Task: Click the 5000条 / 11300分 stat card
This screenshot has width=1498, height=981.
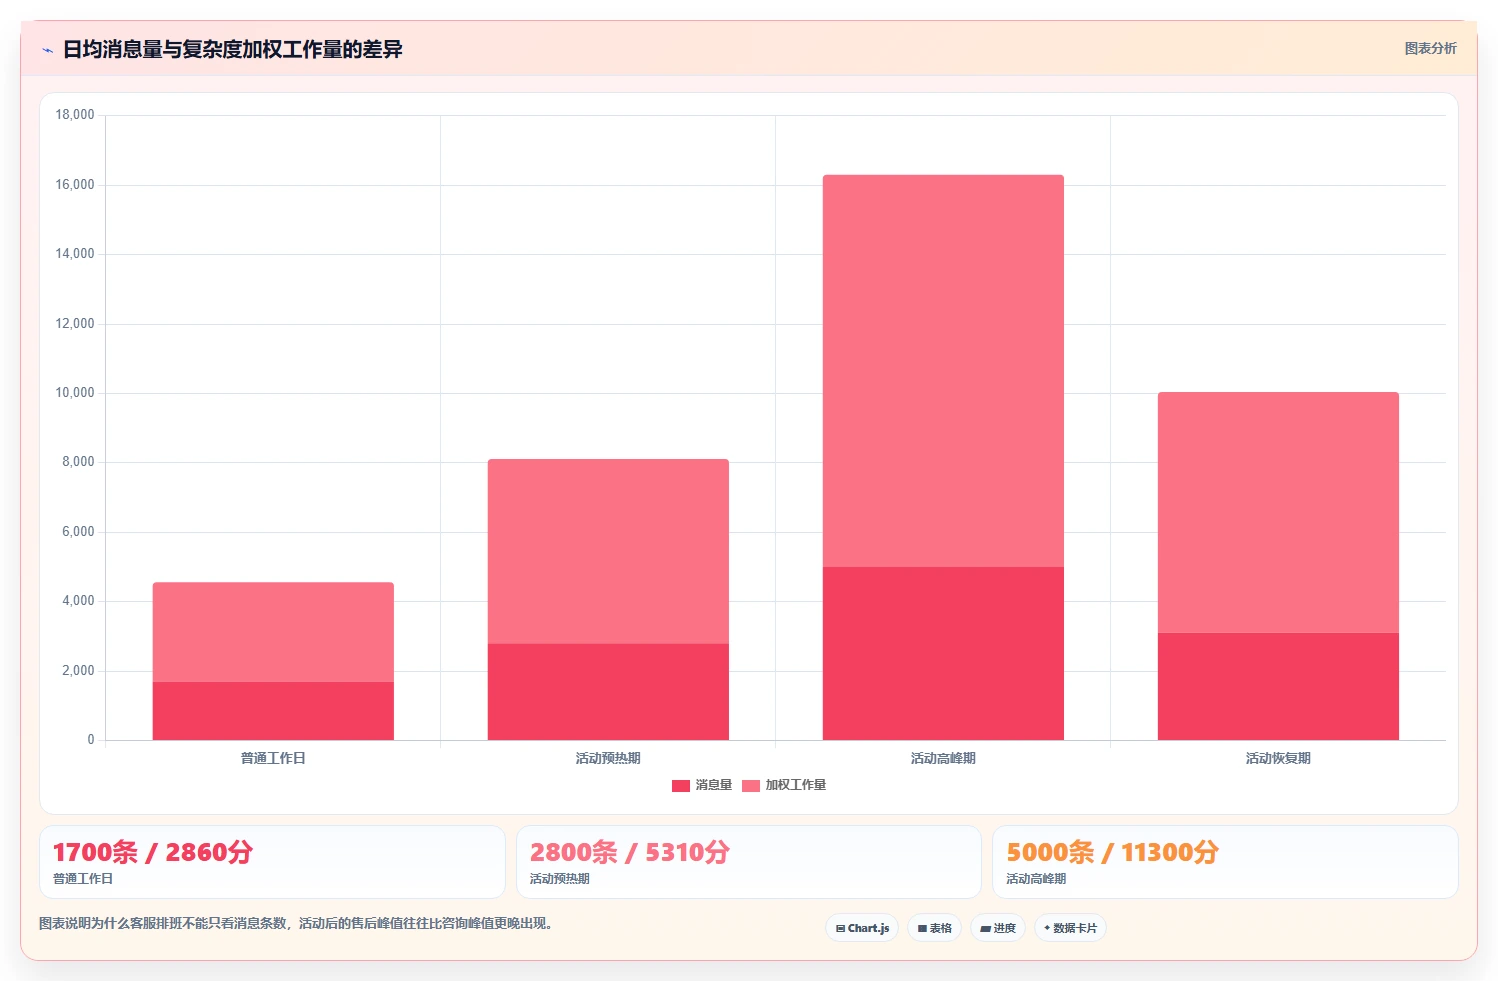Action: (1225, 862)
